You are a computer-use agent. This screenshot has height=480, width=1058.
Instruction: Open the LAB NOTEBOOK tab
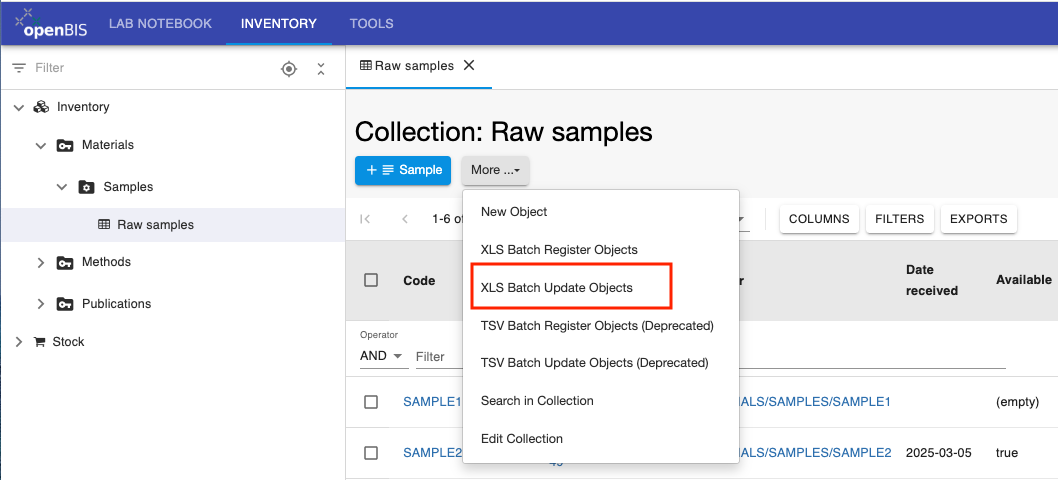161,24
